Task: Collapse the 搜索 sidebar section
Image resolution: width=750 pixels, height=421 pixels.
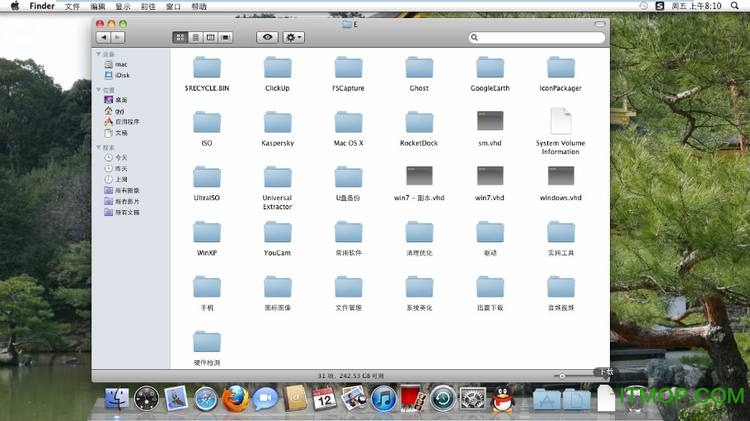Action: click(x=99, y=147)
